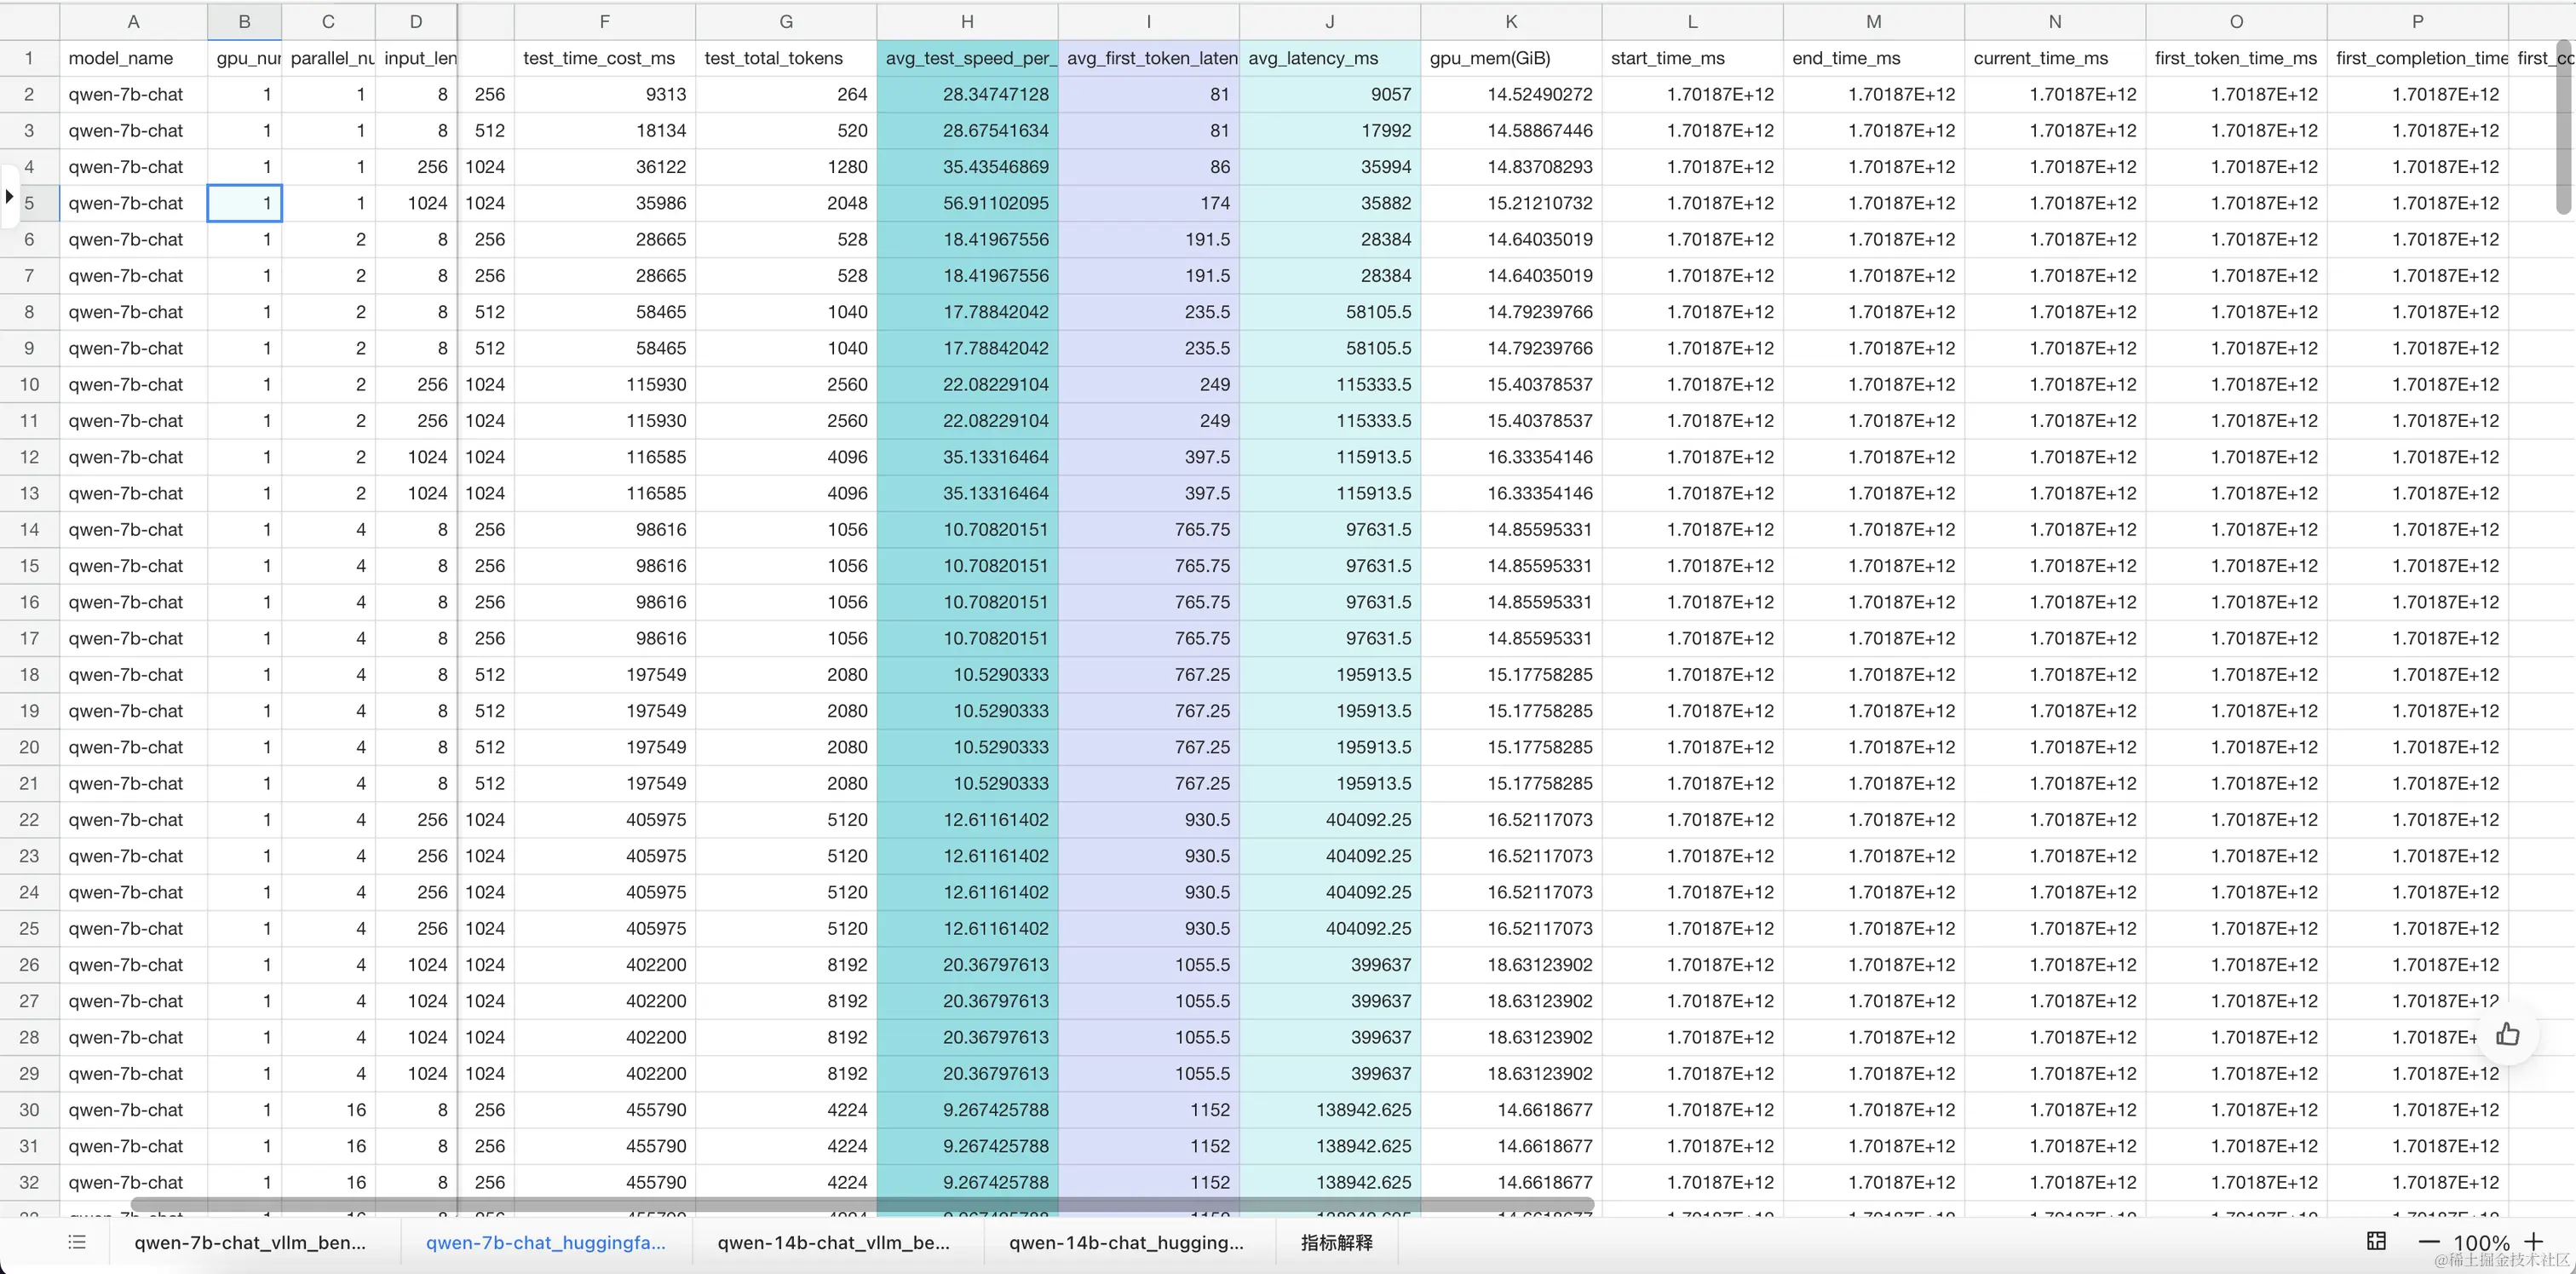2576x1274 pixels.
Task: Select the gpu_mem(GiB) header cell
Action: pos(1510,58)
